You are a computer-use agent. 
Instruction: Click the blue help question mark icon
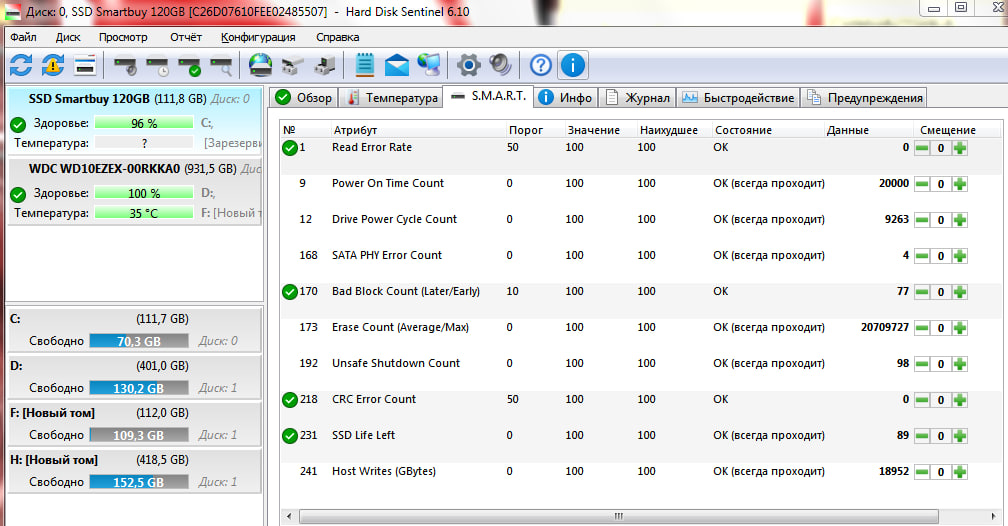tap(540, 66)
